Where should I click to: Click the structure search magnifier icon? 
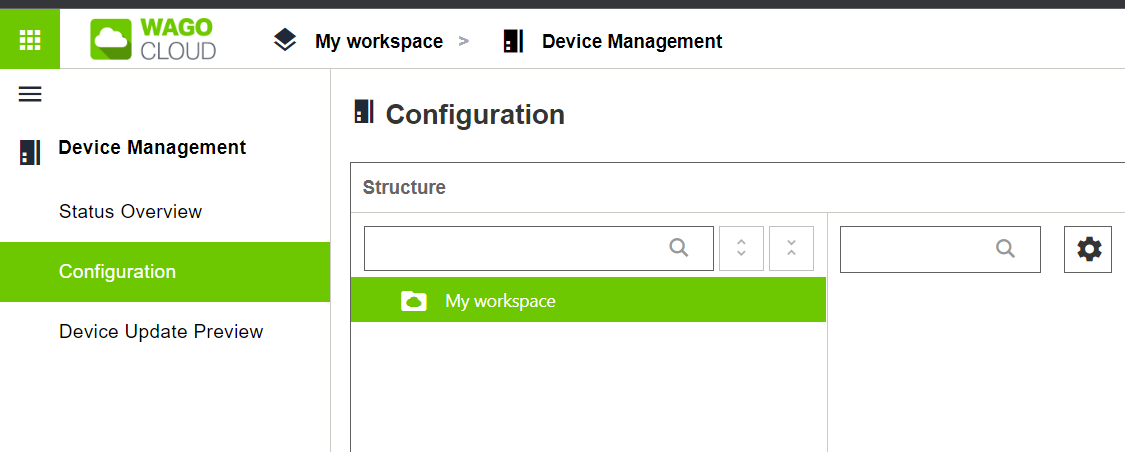pyautogui.click(x=679, y=248)
